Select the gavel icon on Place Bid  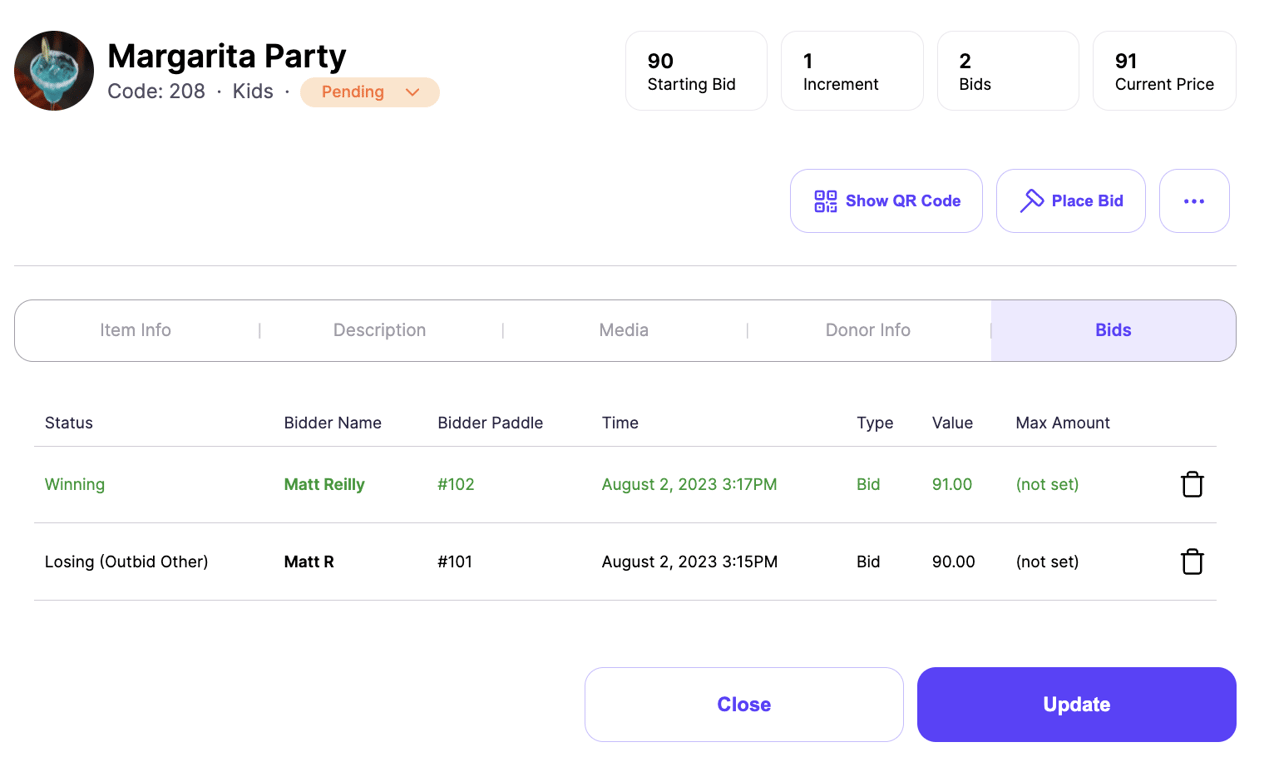pos(1030,200)
